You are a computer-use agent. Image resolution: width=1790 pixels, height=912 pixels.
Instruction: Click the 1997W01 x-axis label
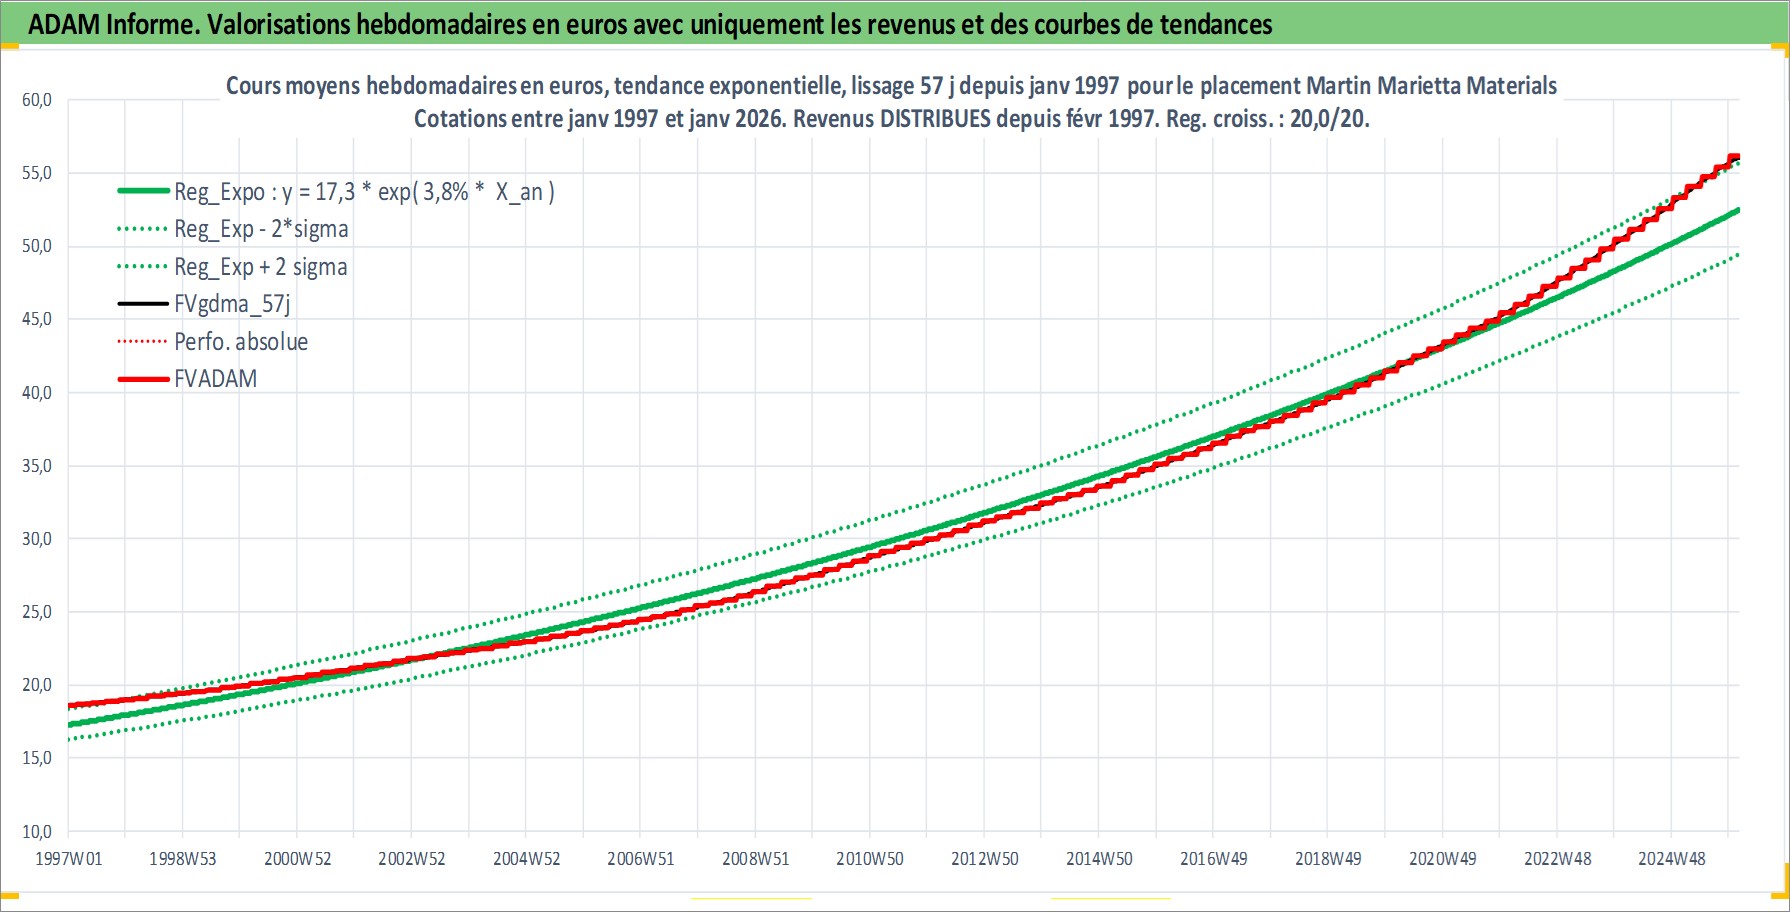click(69, 859)
